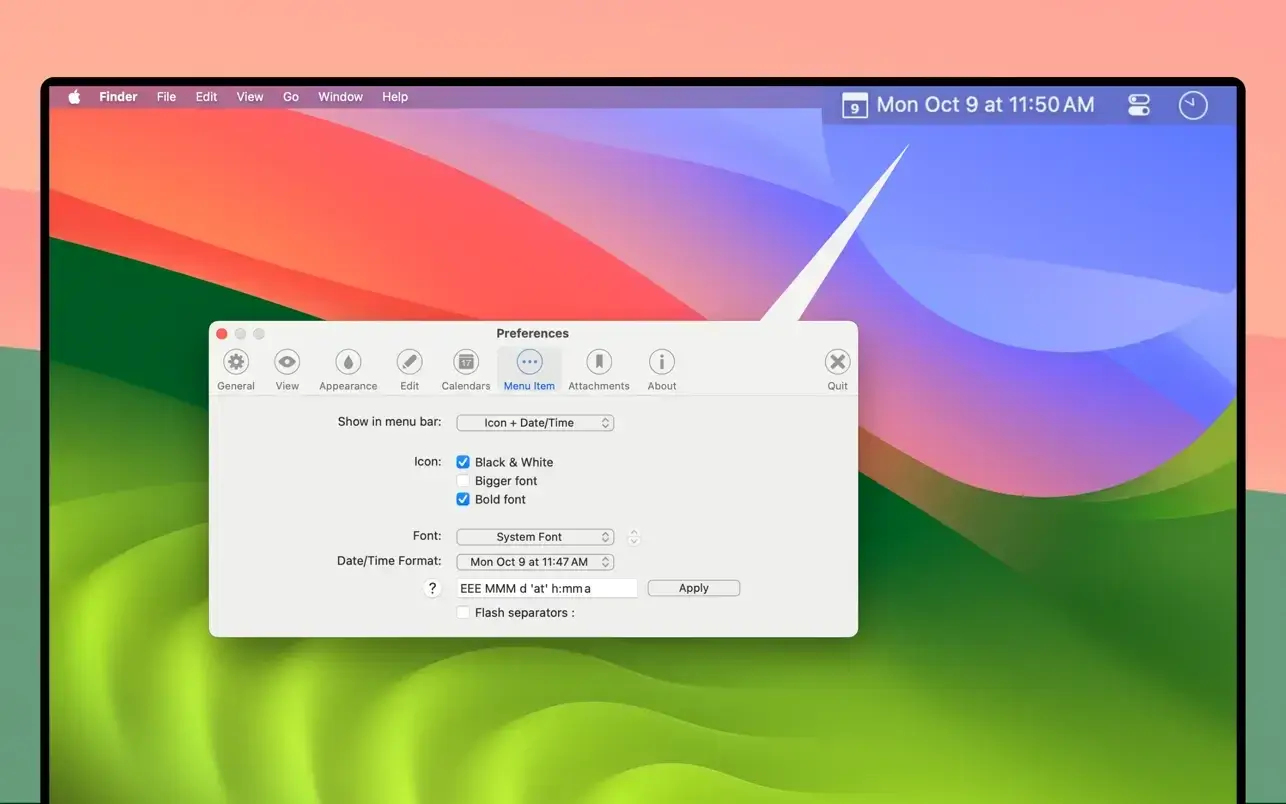
Task: Open the Font selection dropdown
Action: pos(534,535)
